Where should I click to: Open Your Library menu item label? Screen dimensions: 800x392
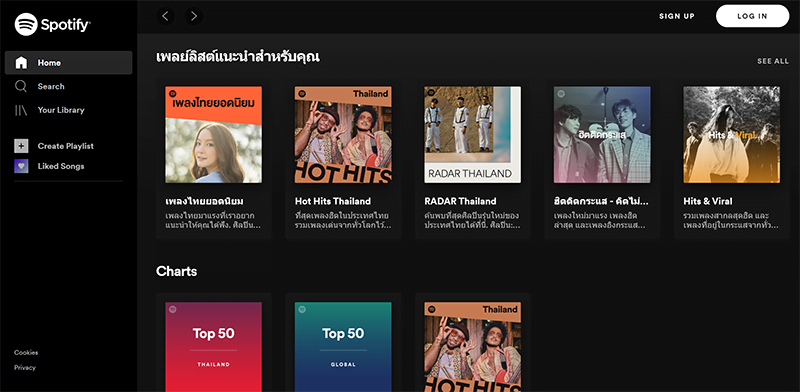tap(61, 110)
